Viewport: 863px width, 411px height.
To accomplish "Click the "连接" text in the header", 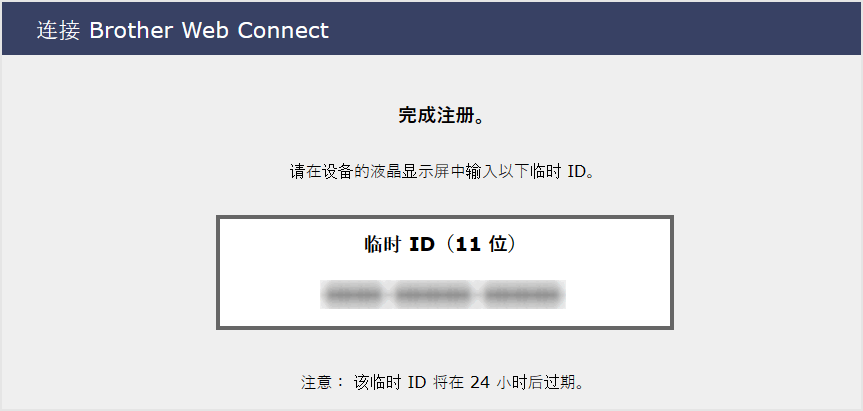I will (58, 30).
